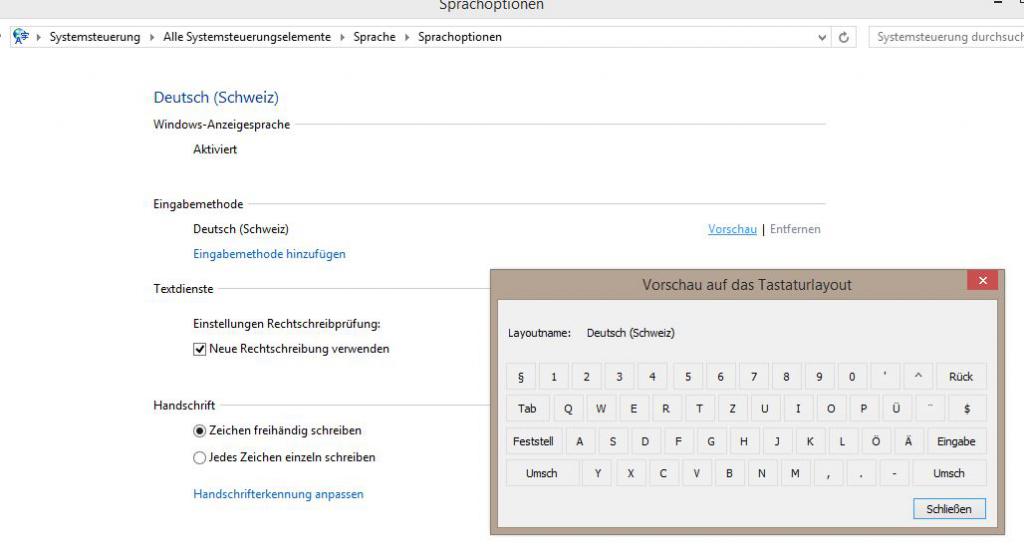Click the Schließen button
This screenshot has height=554, width=1024.
coord(949,509)
